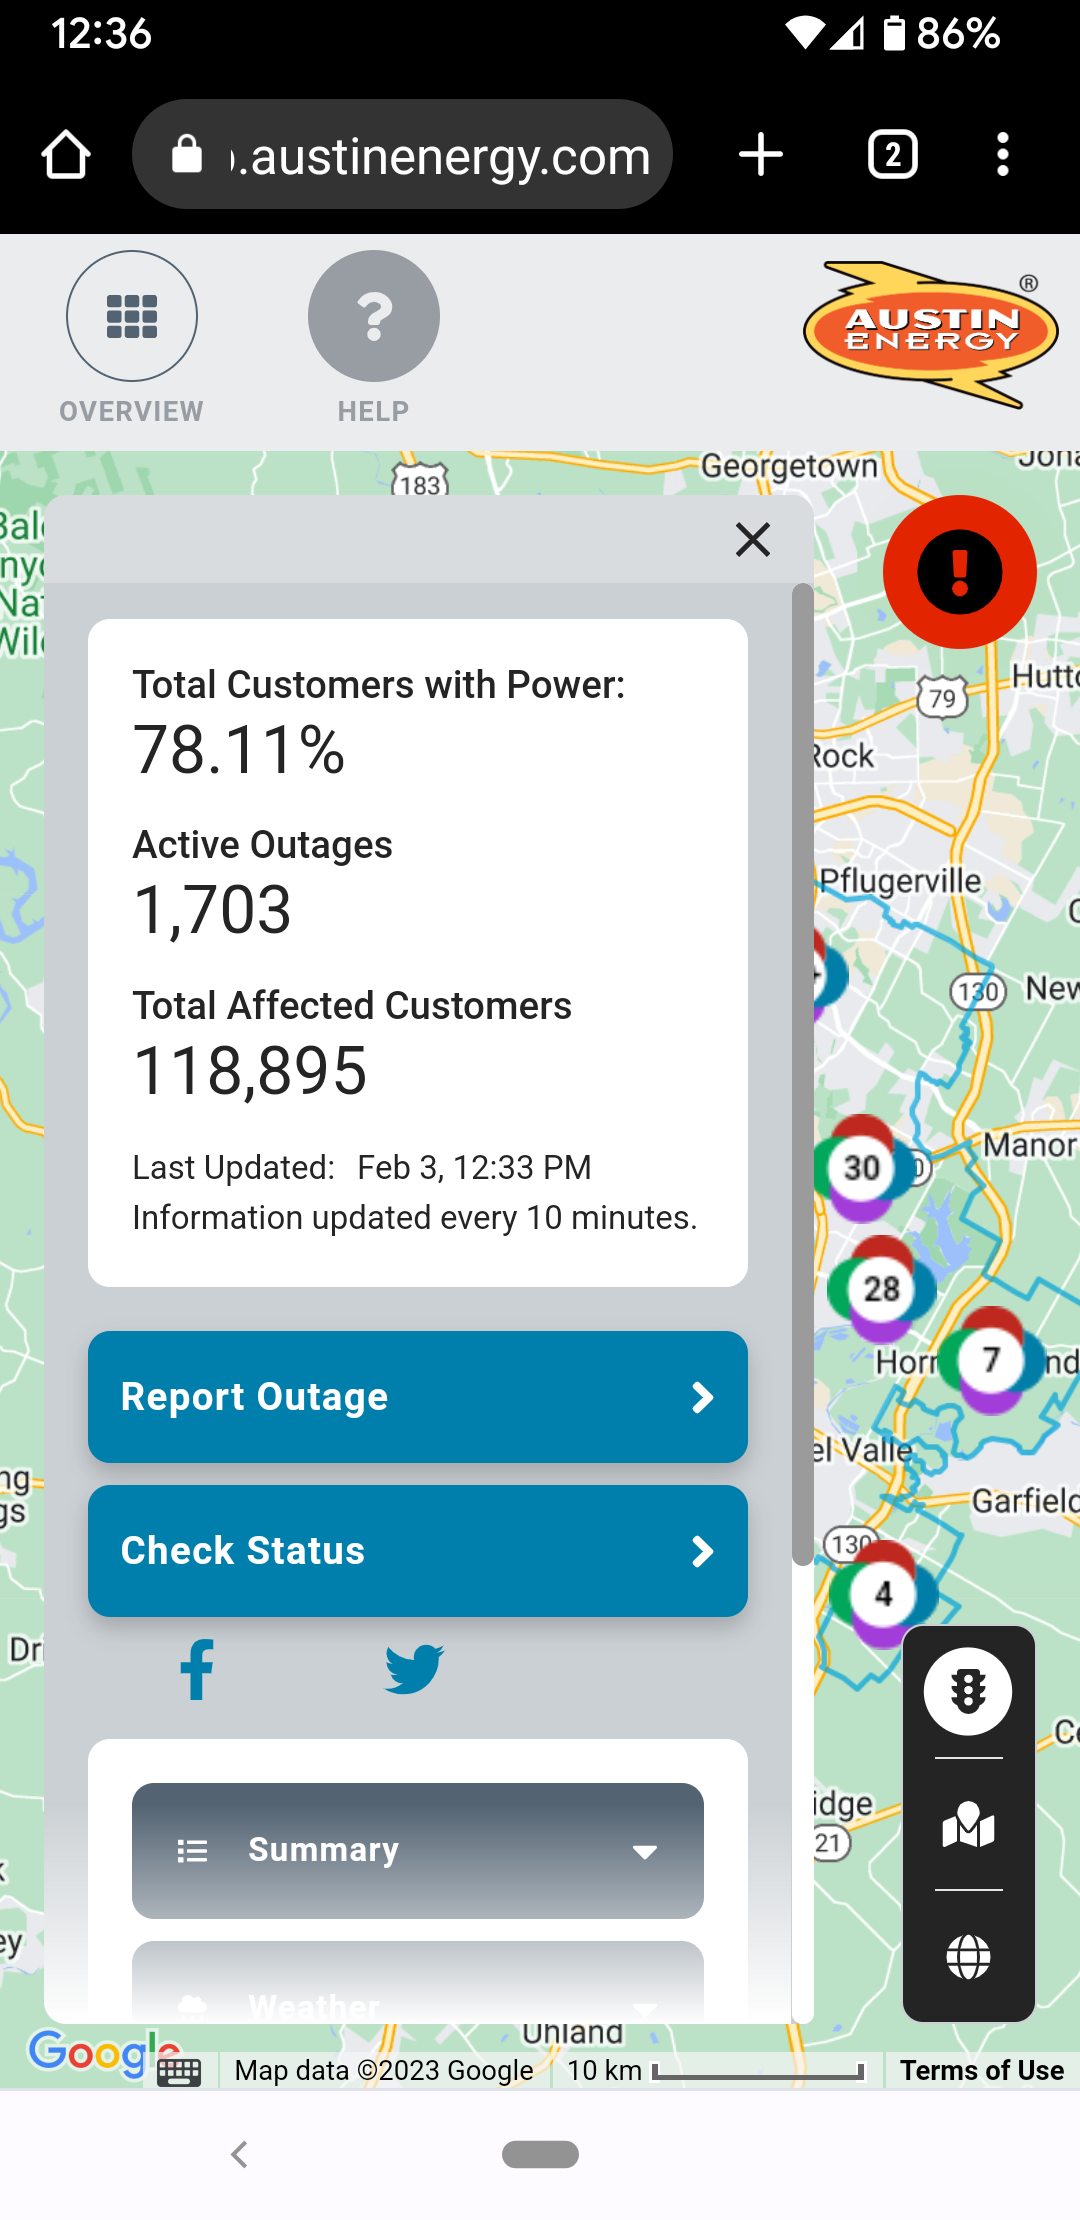Viewport: 1080px width, 2220px height.
Task: Select the outage cluster marker labeled 28
Action: (881, 1289)
